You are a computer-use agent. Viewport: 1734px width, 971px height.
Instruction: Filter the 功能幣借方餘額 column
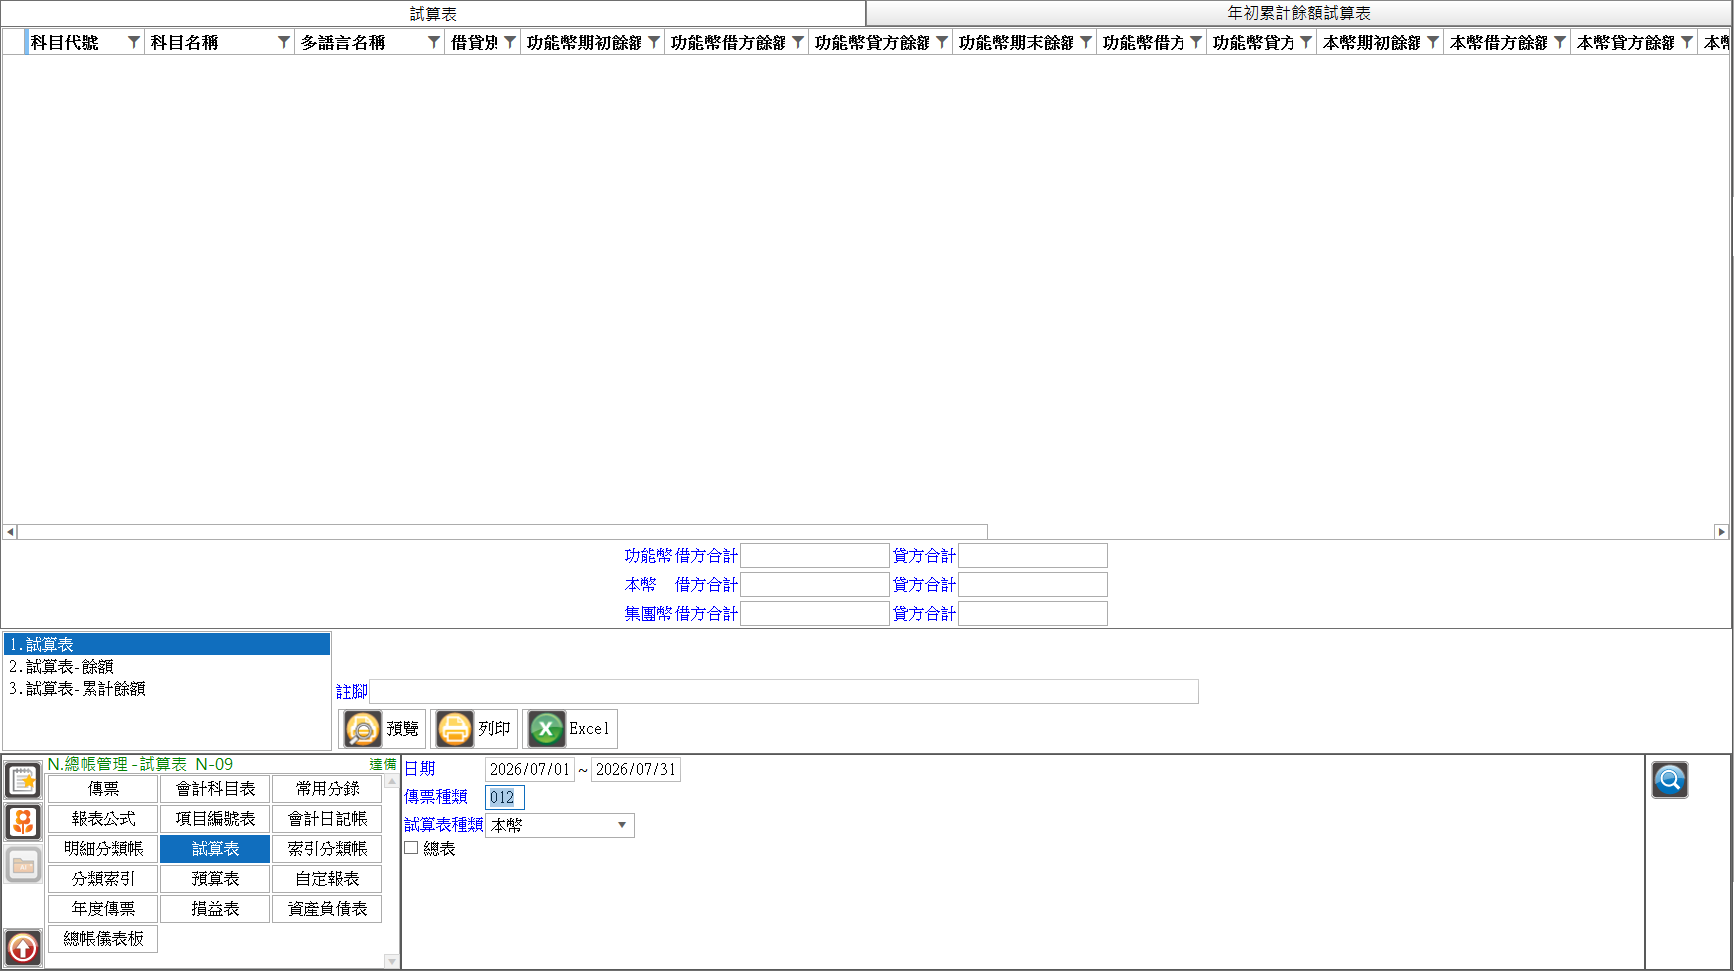[797, 42]
